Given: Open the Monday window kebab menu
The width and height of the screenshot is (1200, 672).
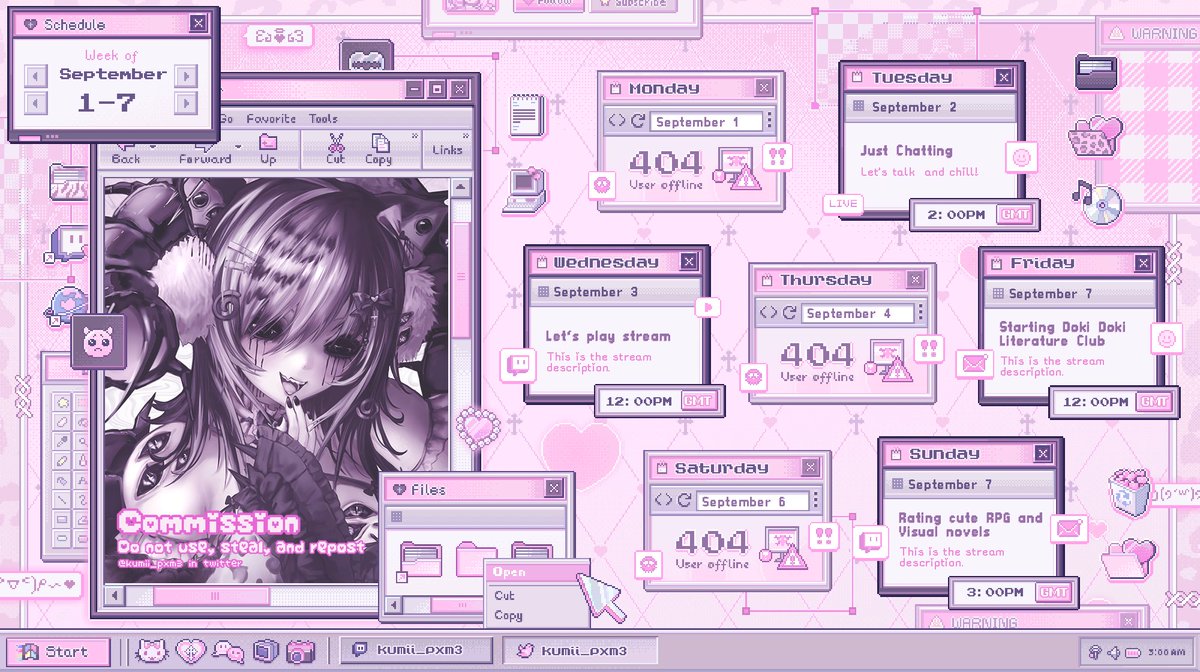Looking at the screenshot, I should [769, 122].
